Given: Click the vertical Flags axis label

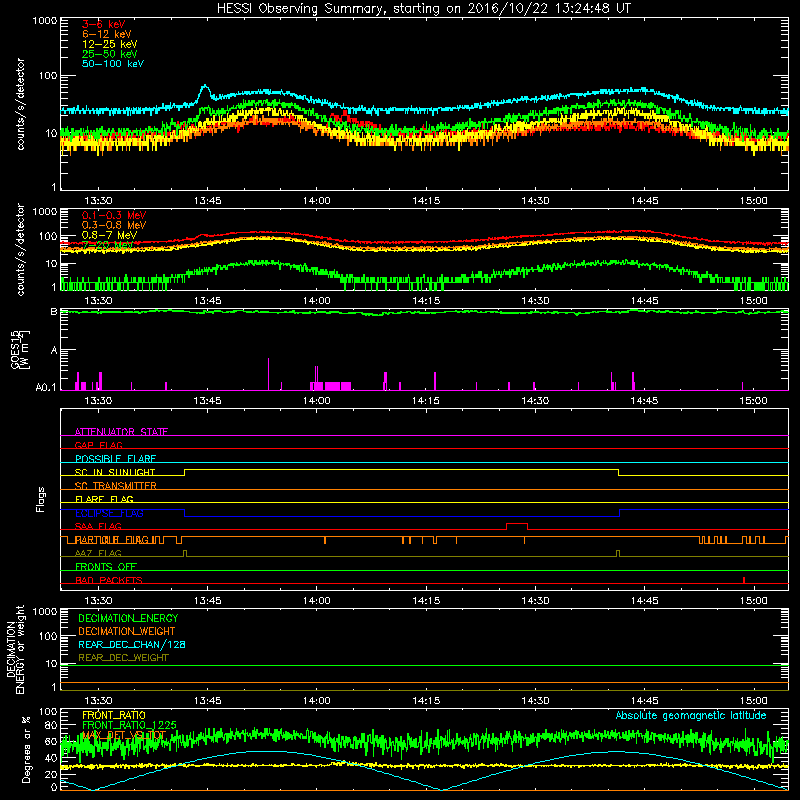Looking at the screenshot, I should [x=40, y=499].
